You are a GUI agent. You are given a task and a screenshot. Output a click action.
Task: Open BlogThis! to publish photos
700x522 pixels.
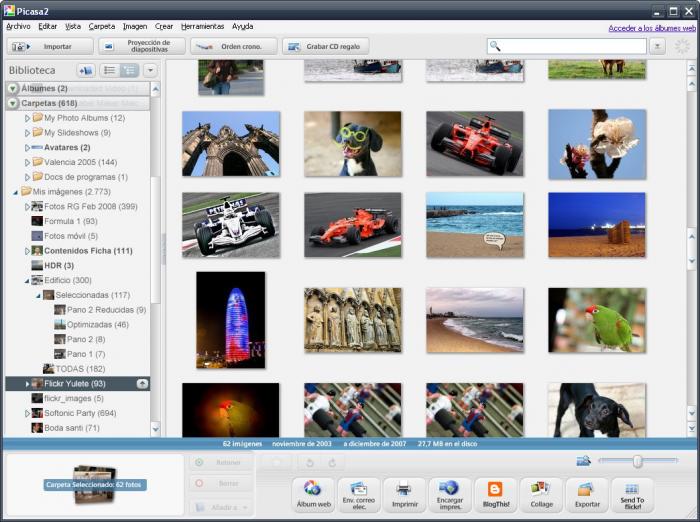pyautogui.click(x=495, y=494)
